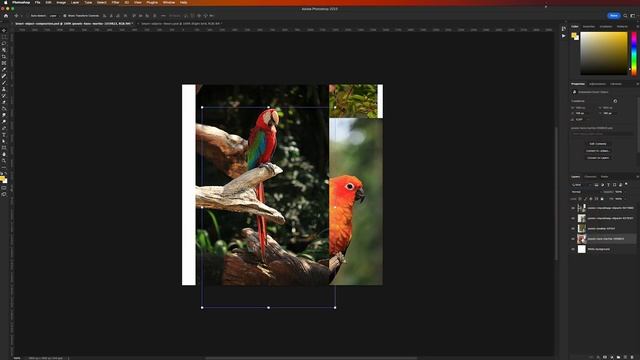Screen dimensions: 640x360
Task: Select the Zoom tool
Action: tap(4, 161)
